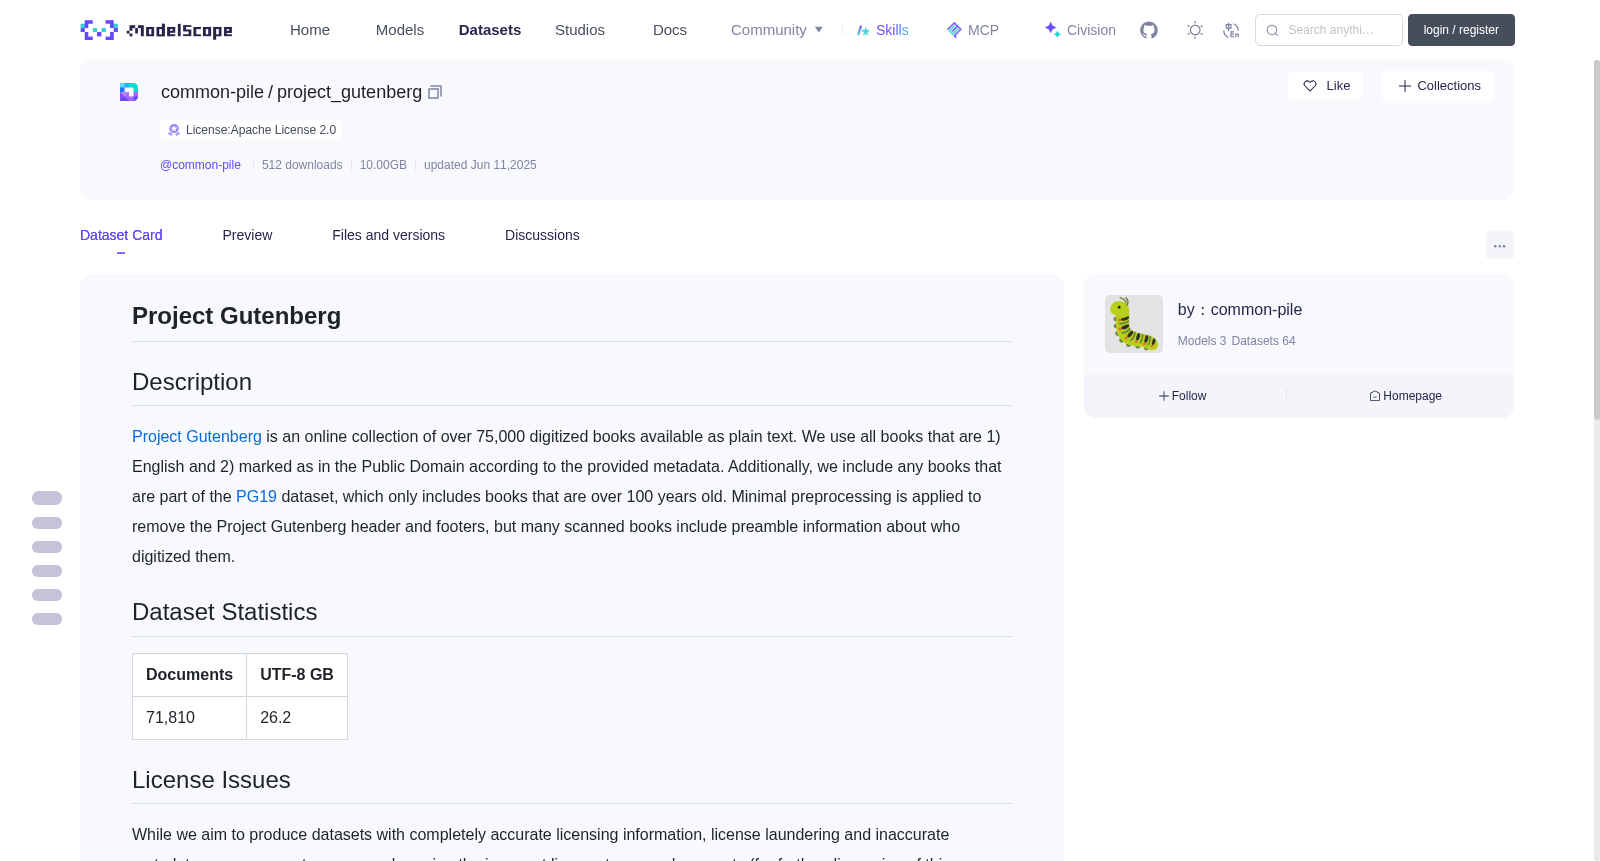Screen dimensions: 1600x861
Task: Add the dataset to Collections
Action: point(1438,86)
